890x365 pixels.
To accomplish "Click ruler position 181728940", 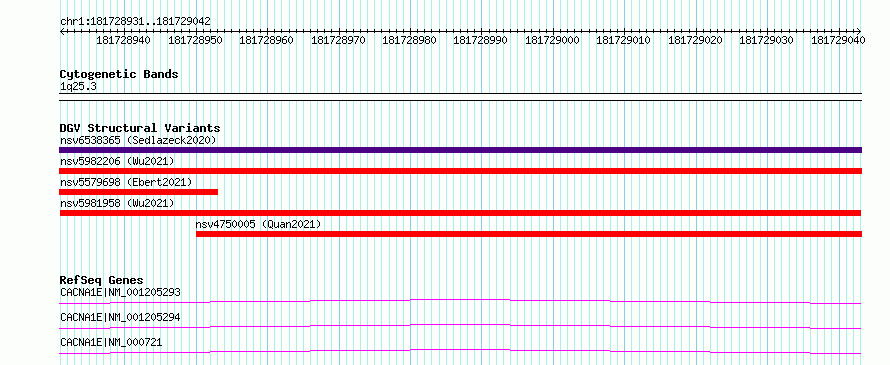I will (124, 40).
